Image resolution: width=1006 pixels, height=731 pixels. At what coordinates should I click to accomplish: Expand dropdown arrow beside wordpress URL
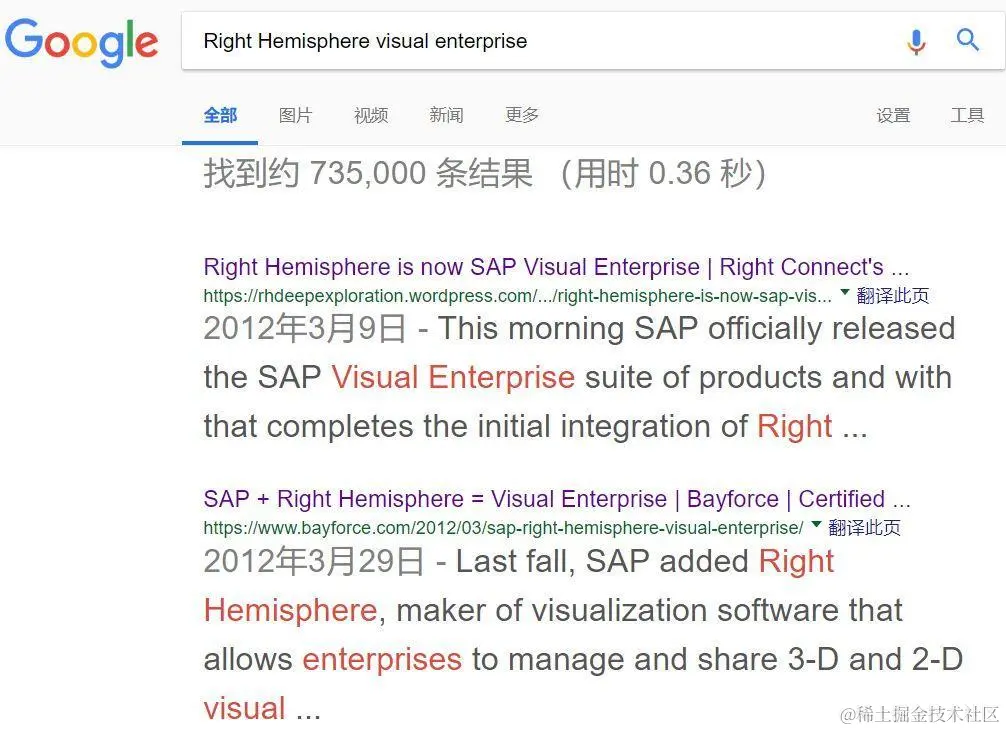[x=845, y=293]
